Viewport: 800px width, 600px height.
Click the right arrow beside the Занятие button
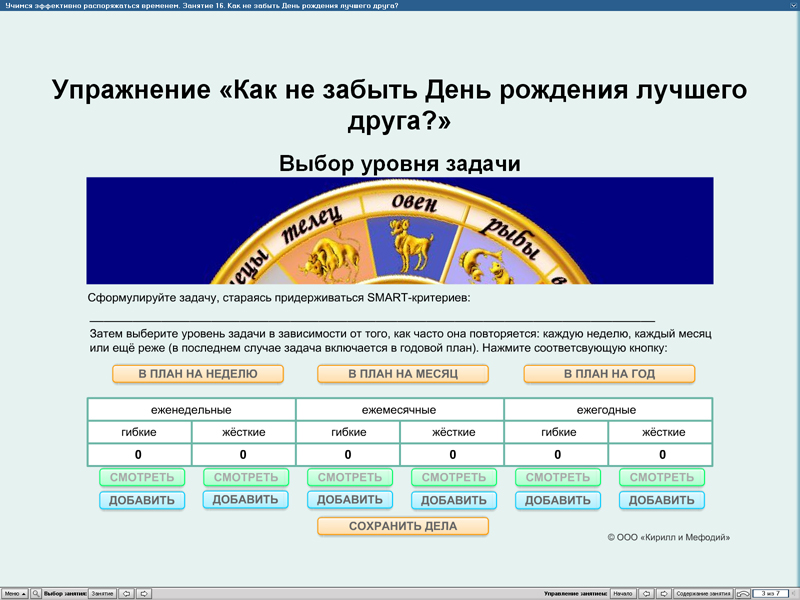pyautogui.click(x=144, y=592)
